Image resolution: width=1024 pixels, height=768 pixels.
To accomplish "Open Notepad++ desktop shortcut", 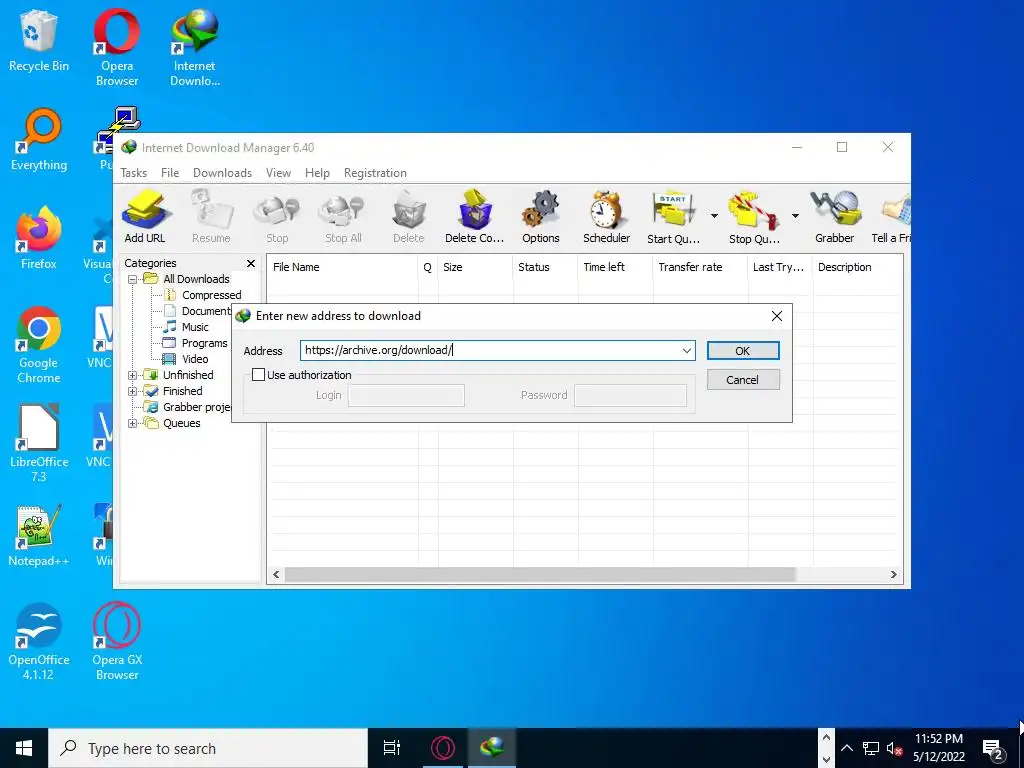I will (x=39, y=536).
